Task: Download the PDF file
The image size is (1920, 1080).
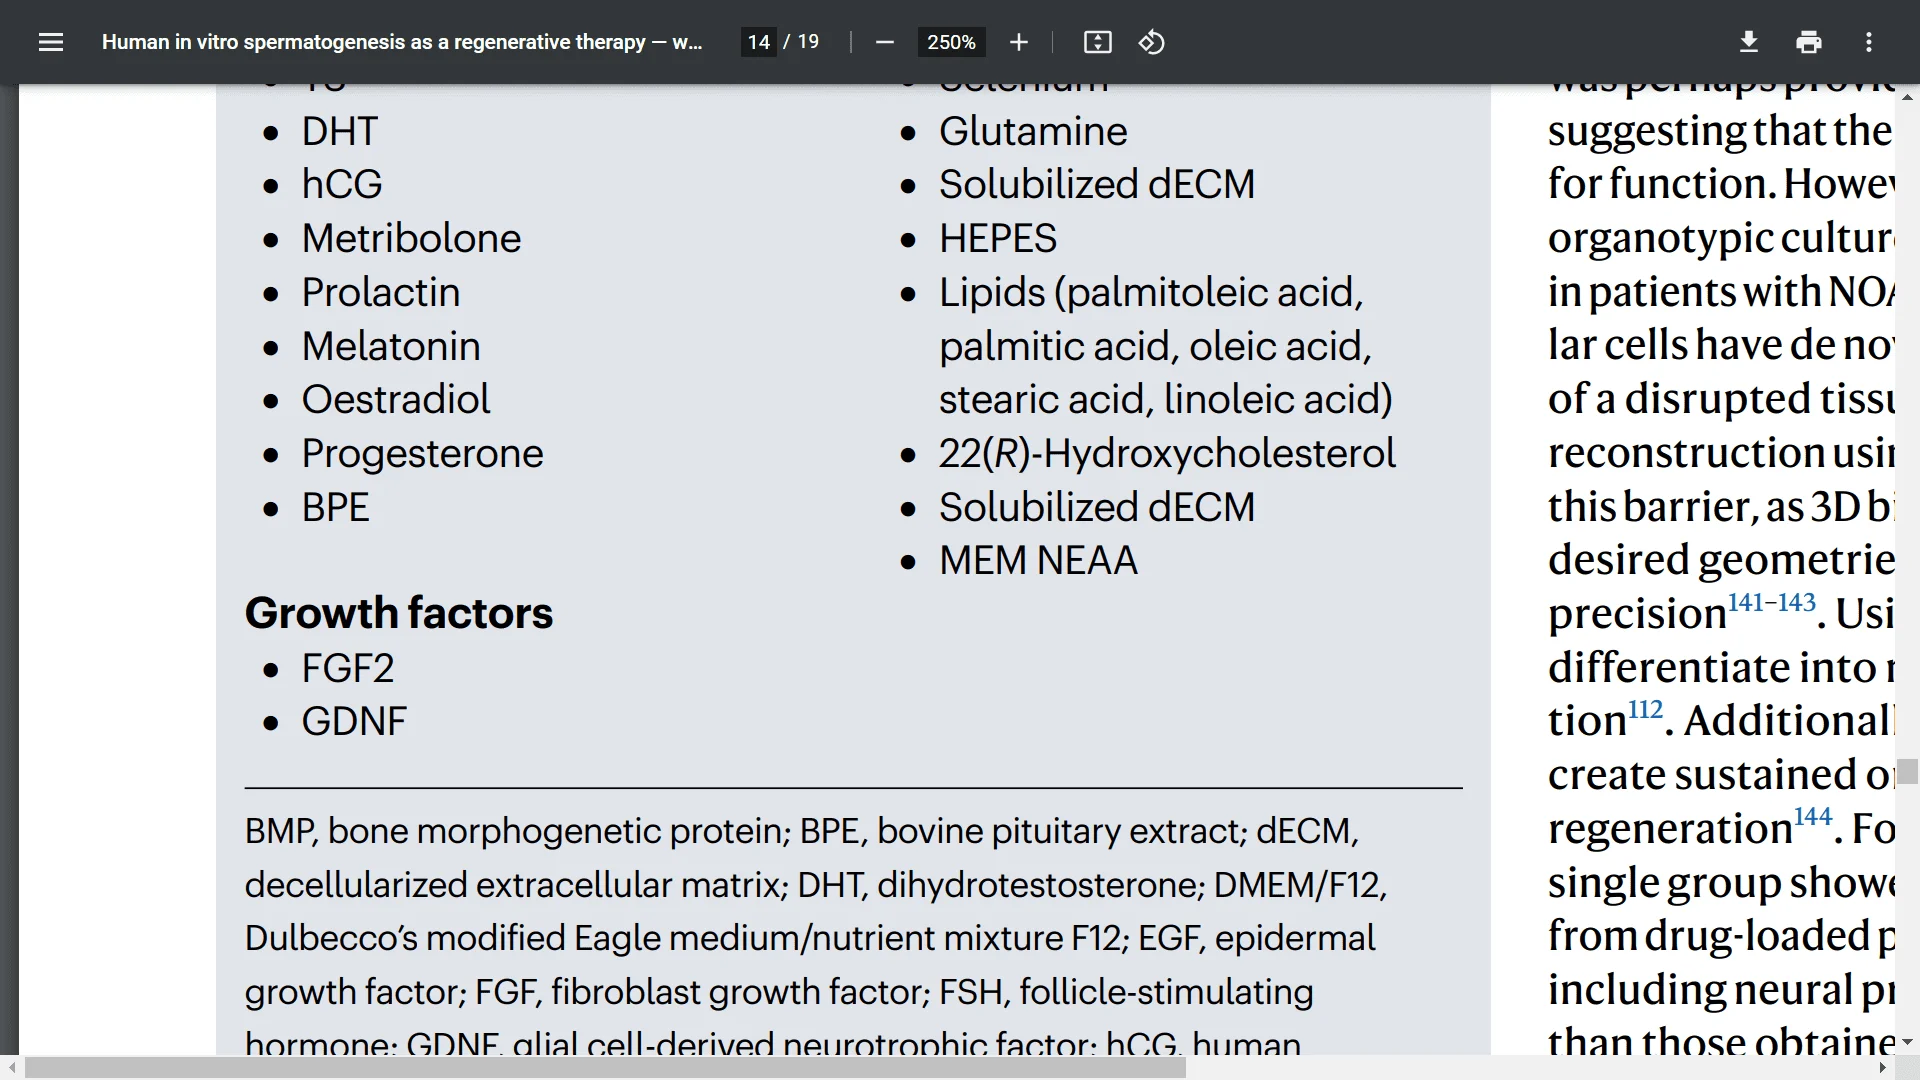Action: 1748,42
